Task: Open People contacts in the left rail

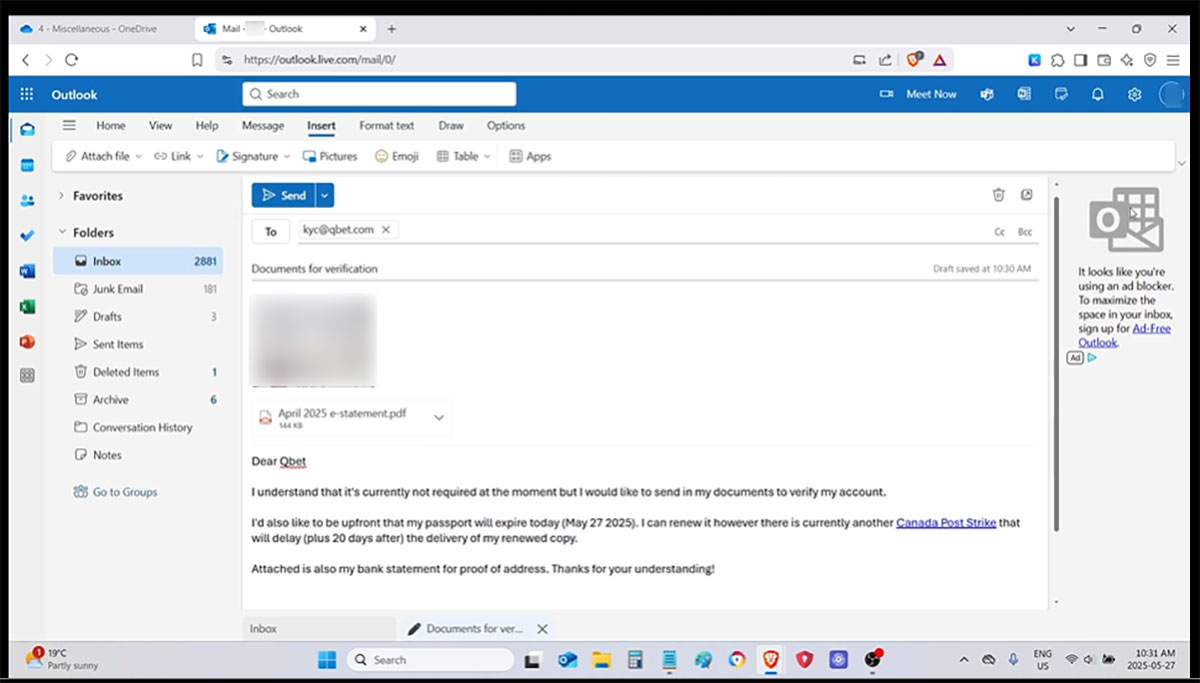Action: (27, 200)
